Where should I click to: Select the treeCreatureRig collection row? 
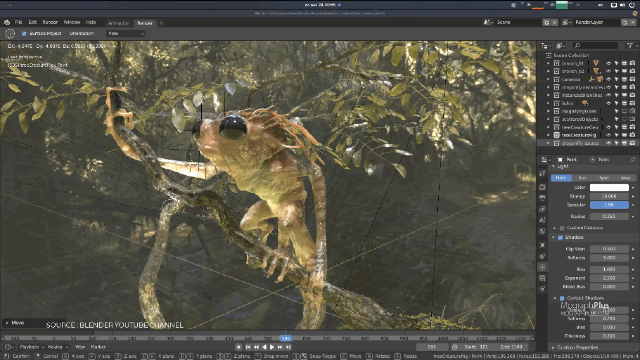[x=588, y=135]
